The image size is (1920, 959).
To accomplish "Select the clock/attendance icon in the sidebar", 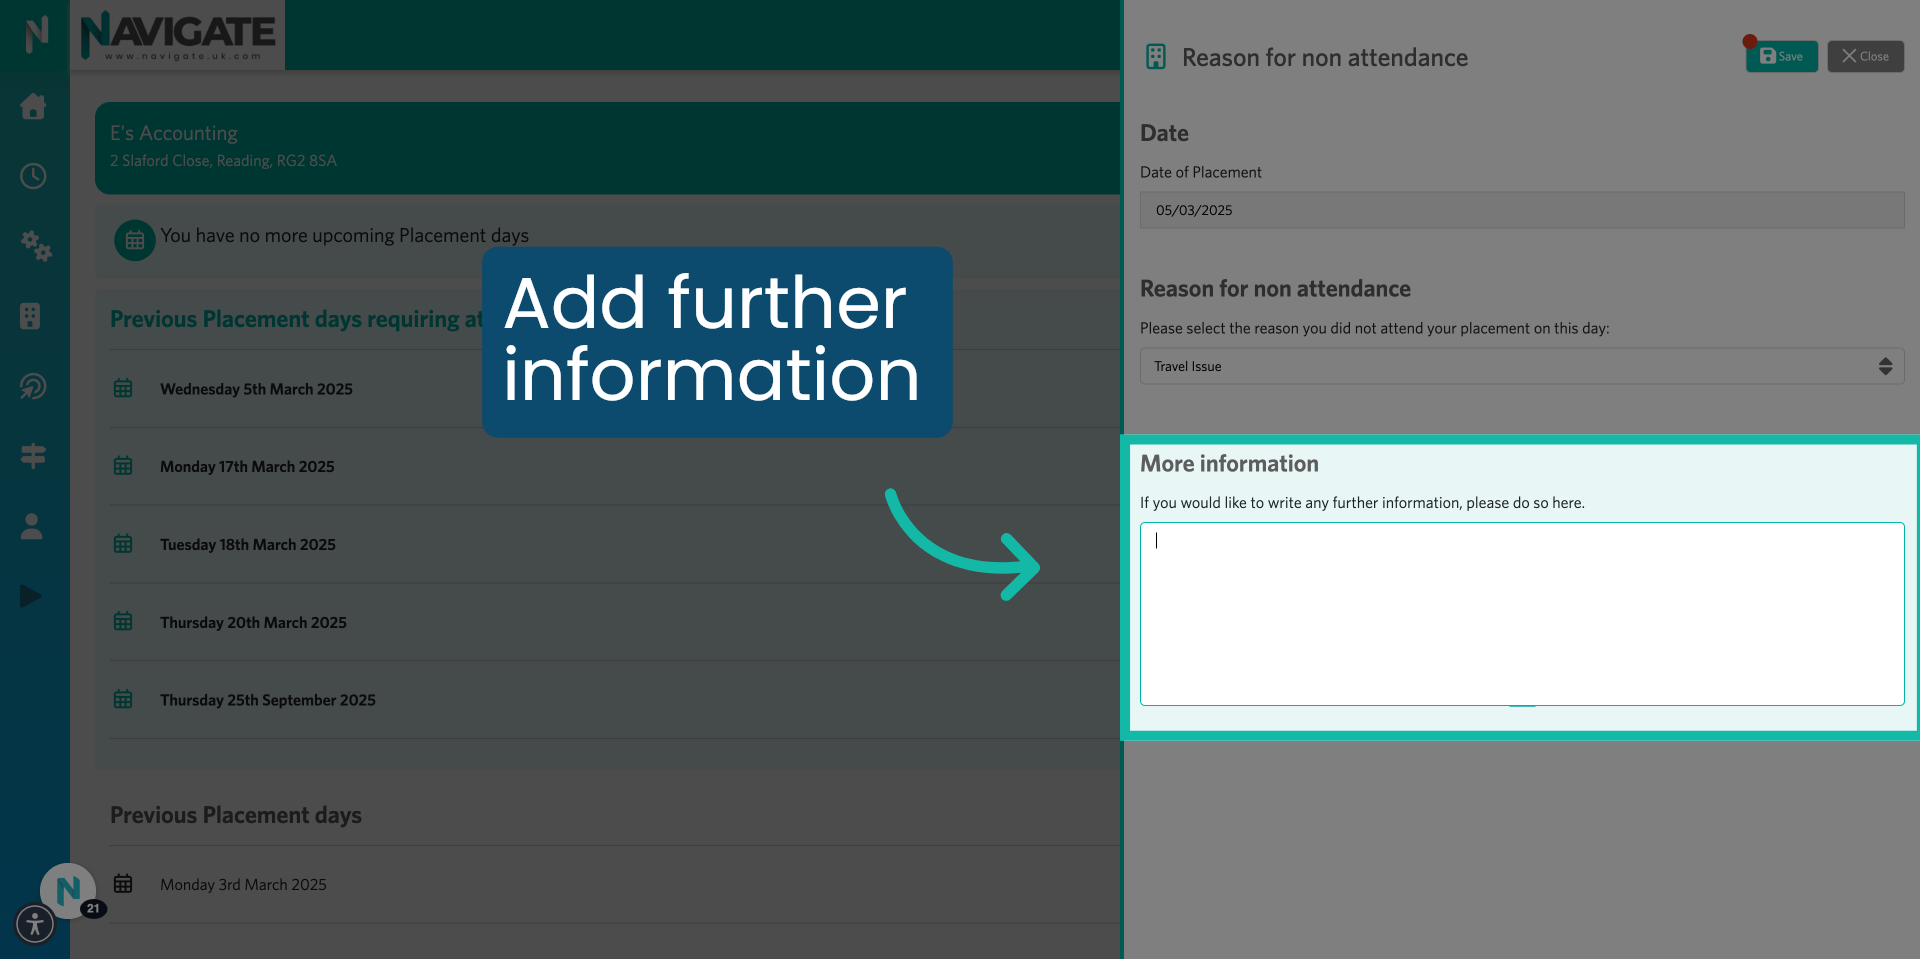I will [x=33, y=176].
